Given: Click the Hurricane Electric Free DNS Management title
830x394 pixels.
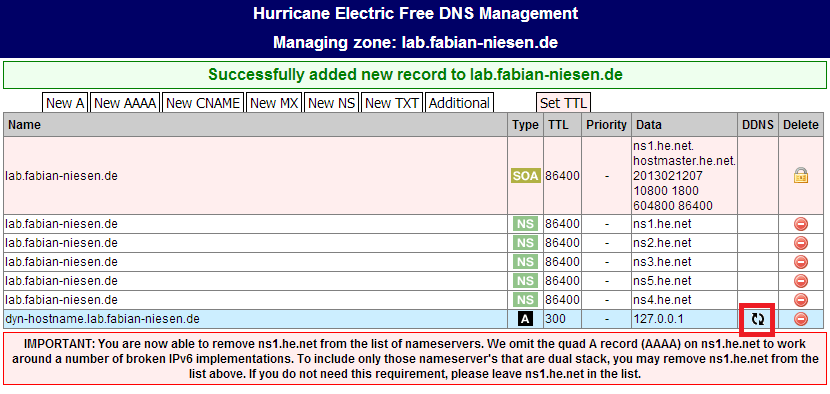Looking at the screenshot, I should (415, 13).
